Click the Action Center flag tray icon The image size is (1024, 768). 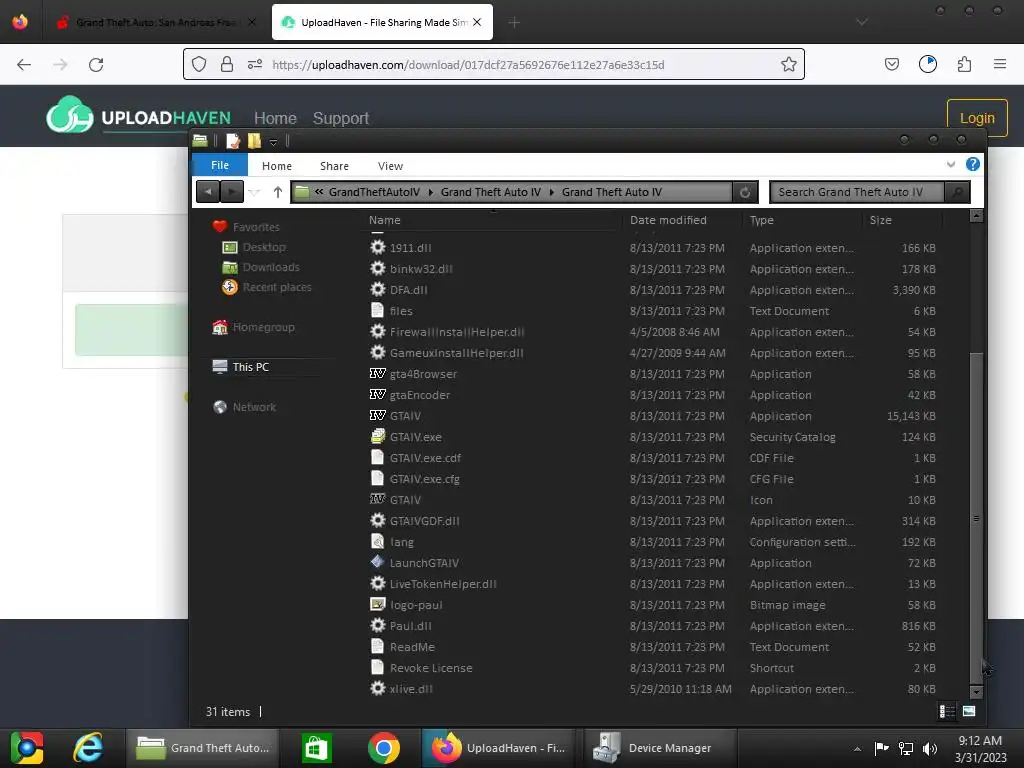(x=881, y=748)
